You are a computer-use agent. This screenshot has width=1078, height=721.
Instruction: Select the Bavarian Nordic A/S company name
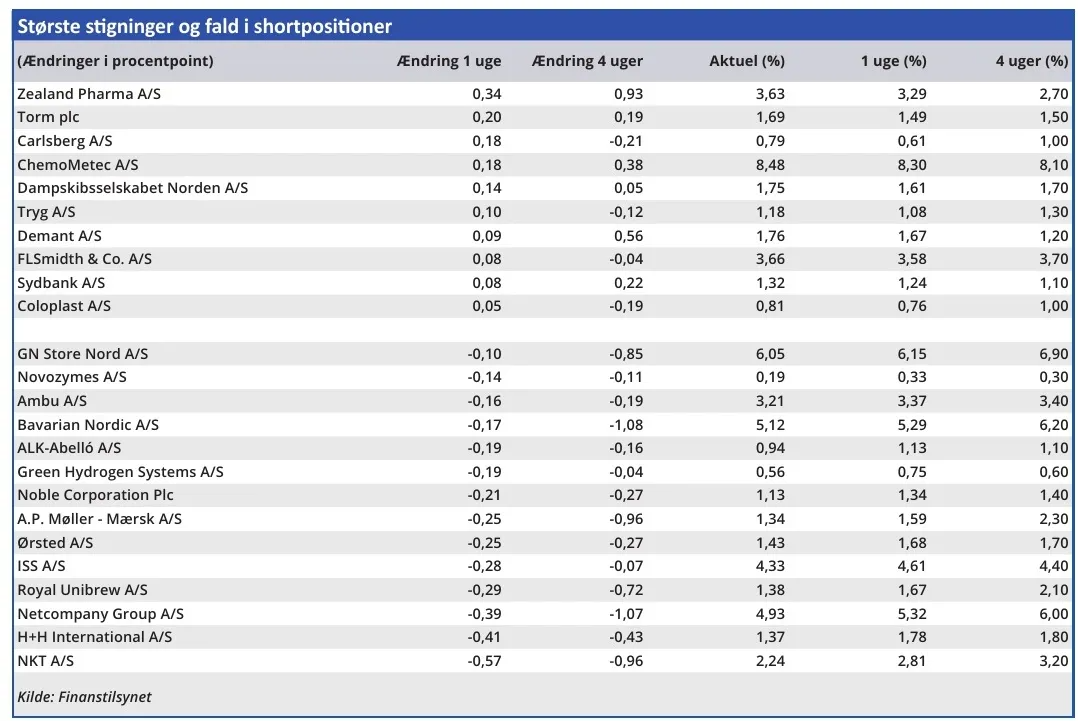(x=88, y=425)
